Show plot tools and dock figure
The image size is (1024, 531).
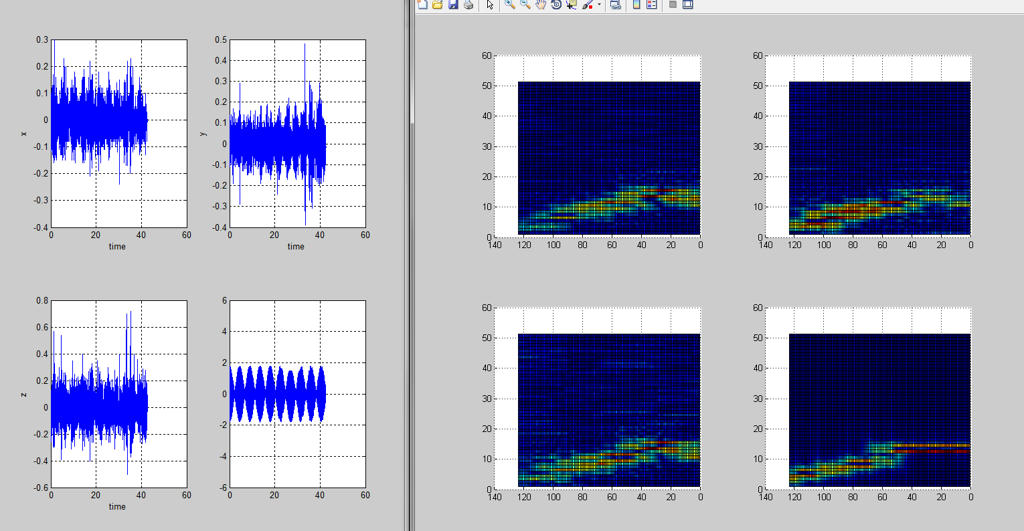coord(688,5)
